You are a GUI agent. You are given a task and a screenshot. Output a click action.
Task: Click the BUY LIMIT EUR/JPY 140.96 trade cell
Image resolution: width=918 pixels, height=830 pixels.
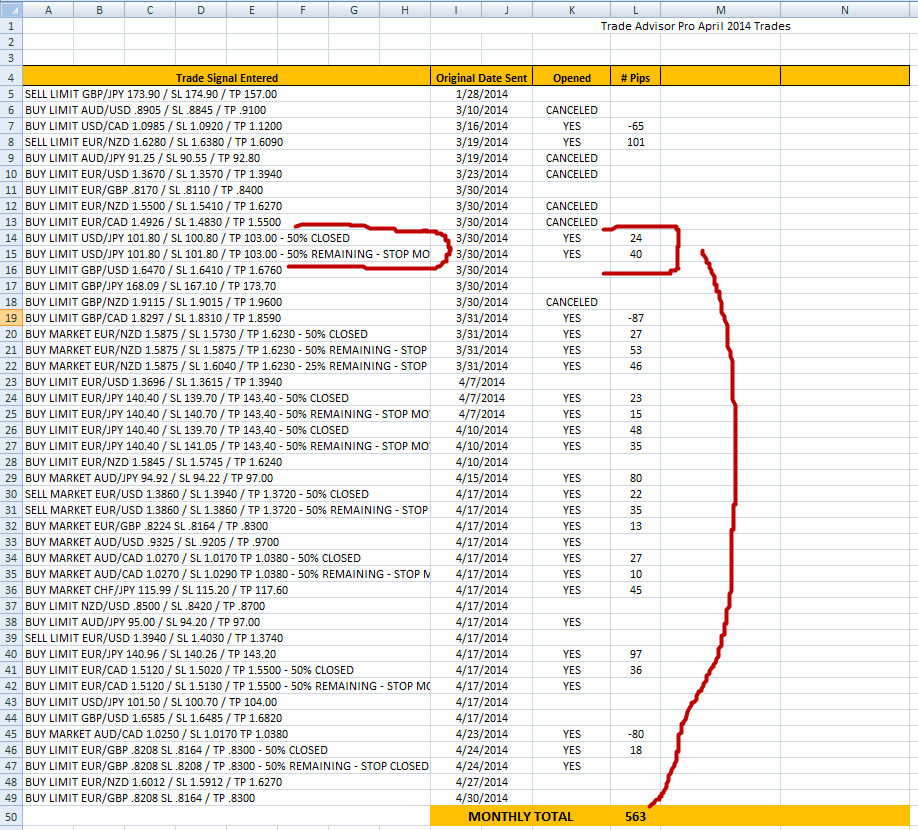(x=227, y=654)
